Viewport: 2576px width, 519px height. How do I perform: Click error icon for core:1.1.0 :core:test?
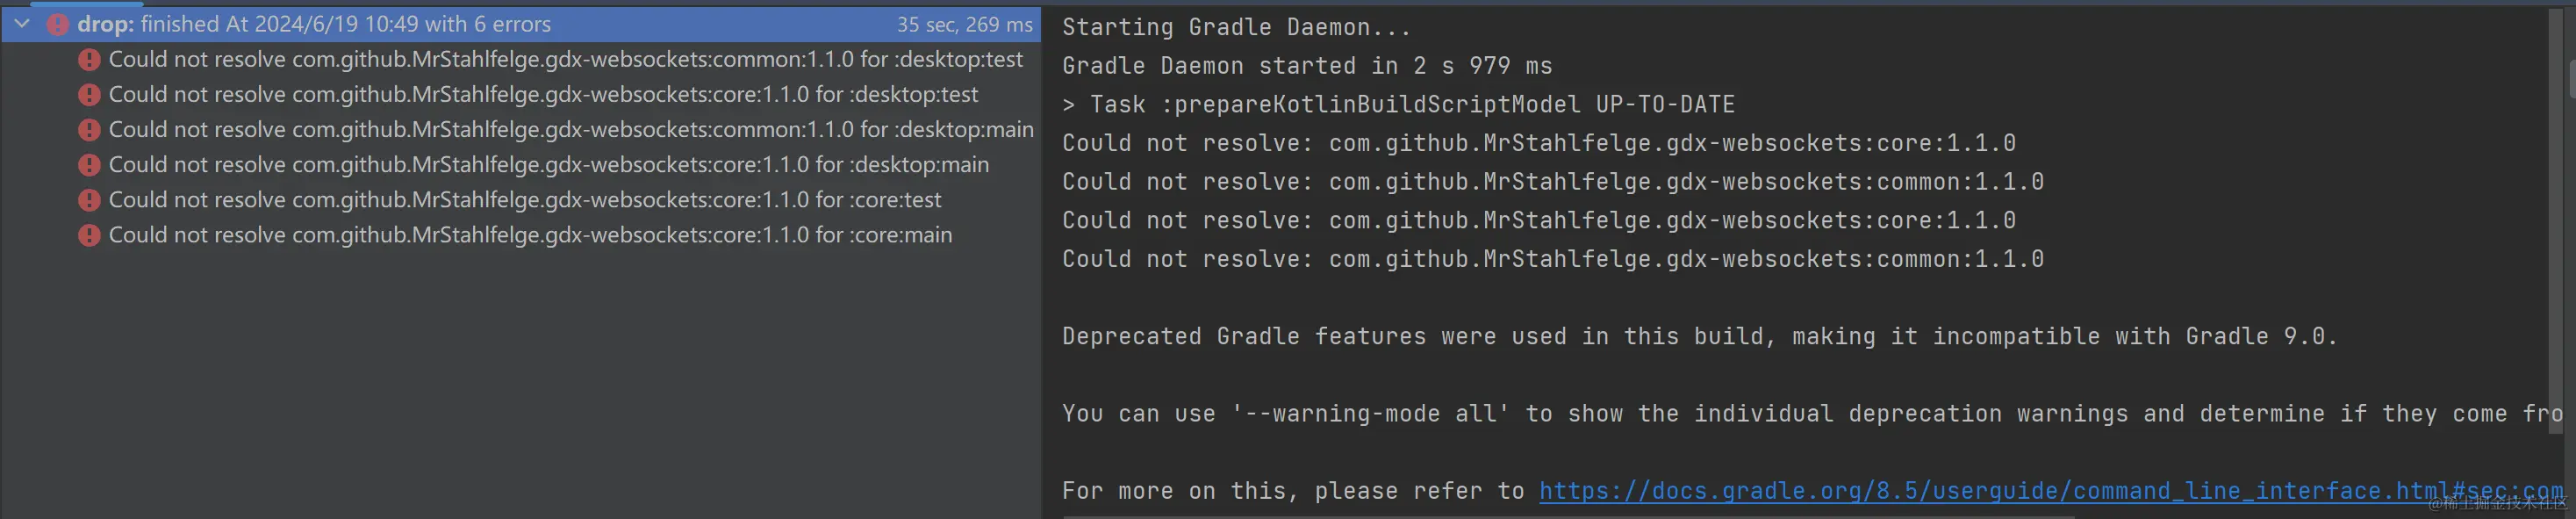89,200
